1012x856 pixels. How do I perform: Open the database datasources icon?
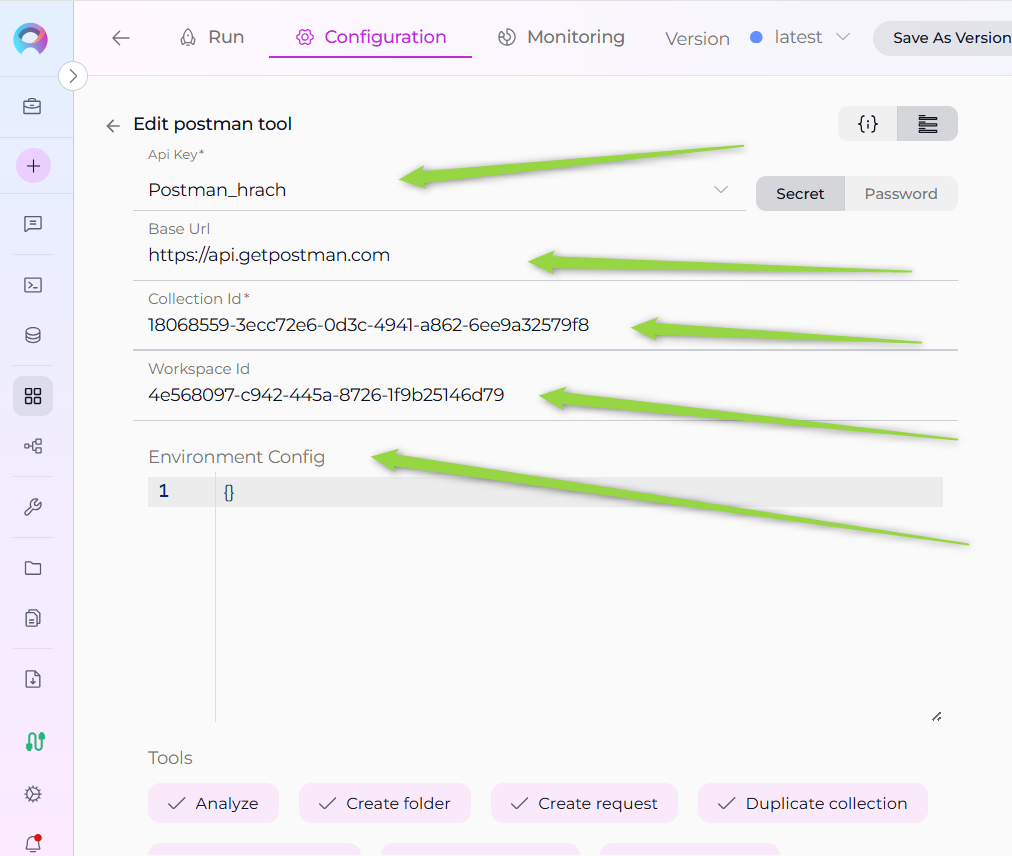(33, 335)
